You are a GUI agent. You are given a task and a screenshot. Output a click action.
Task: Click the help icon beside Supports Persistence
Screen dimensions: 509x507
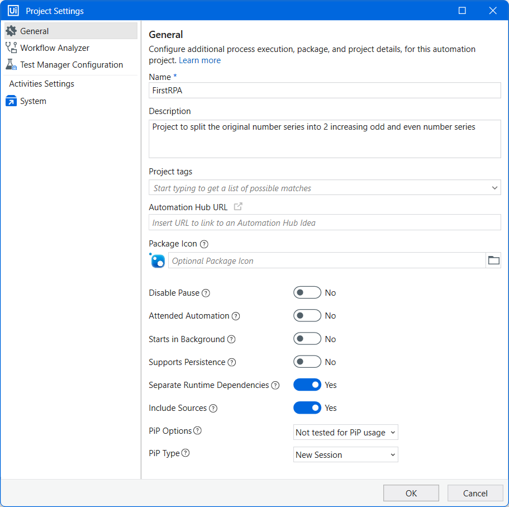(x=232, y=362)
